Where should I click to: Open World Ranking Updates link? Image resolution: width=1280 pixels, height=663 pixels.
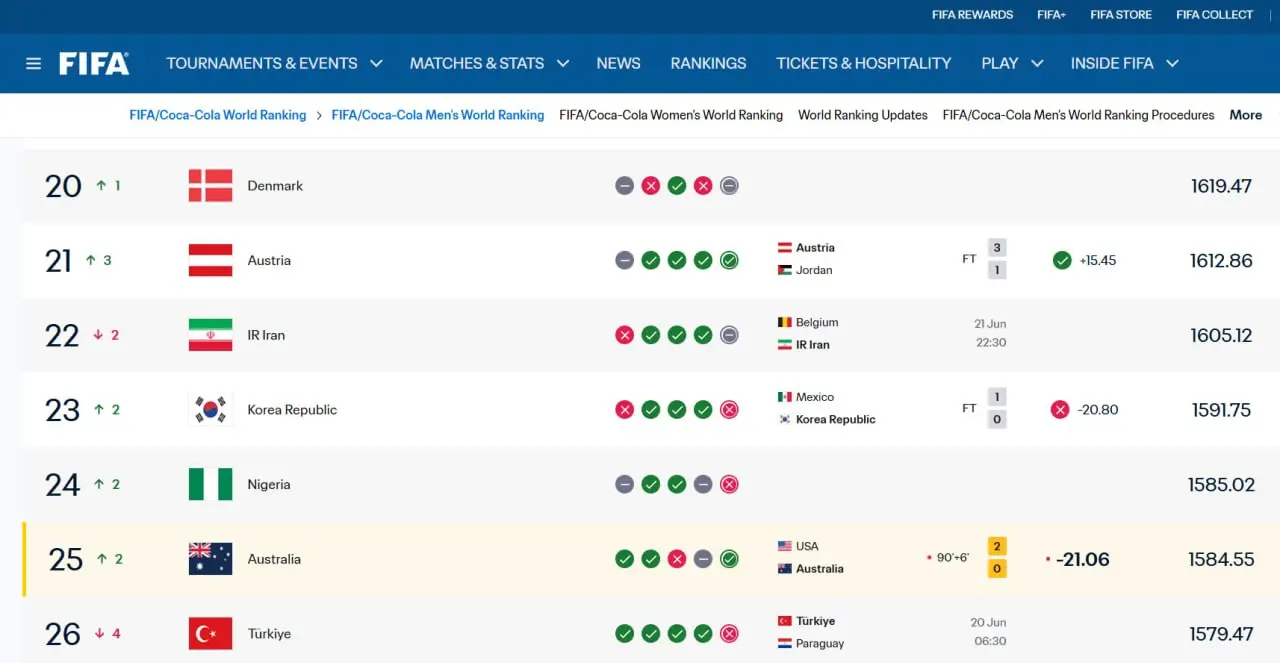tap(863, 115)
